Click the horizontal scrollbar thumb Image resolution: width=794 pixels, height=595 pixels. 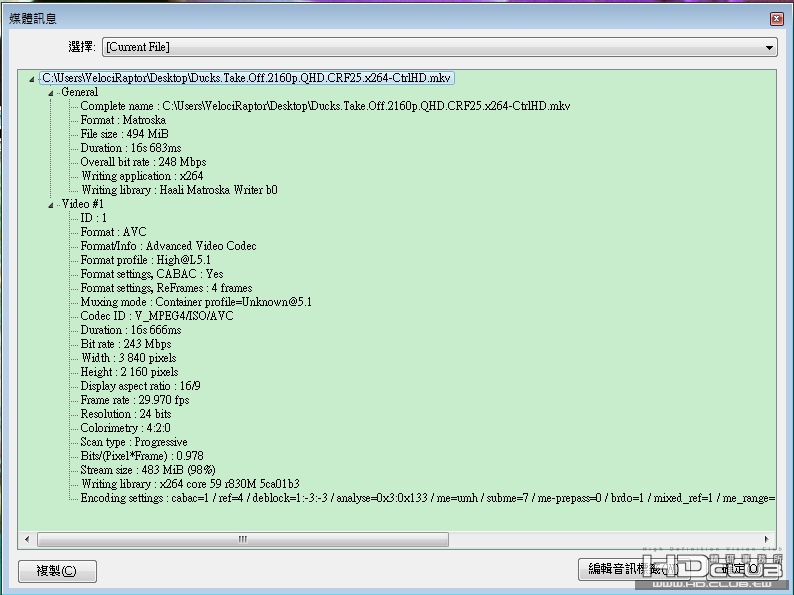pos(243,539)
